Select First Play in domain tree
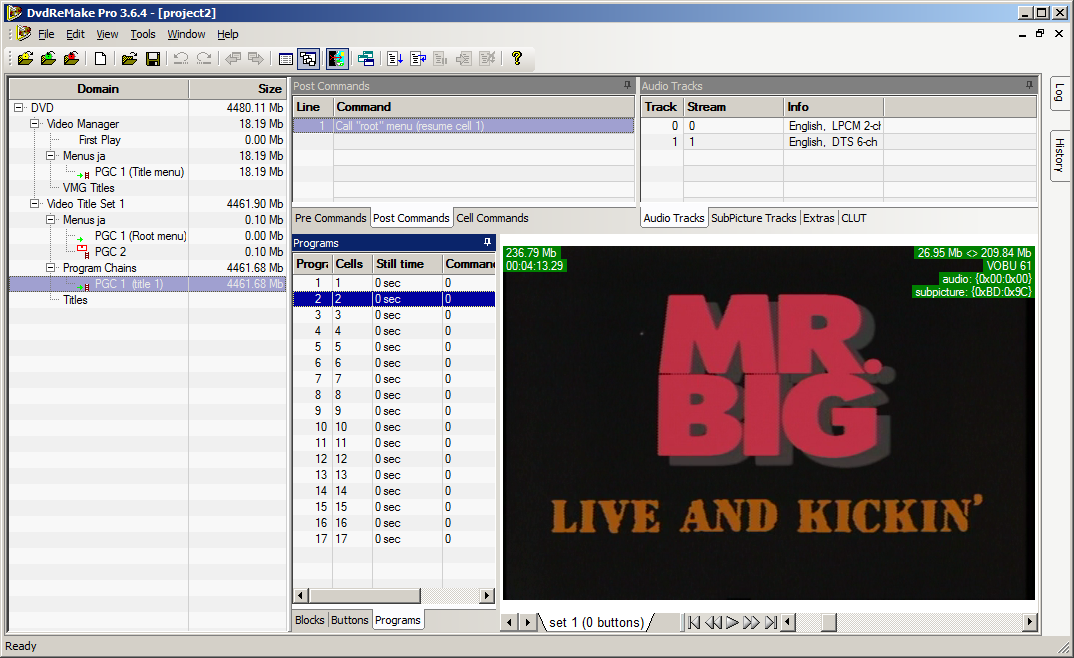This screenshot has width=1074, height=658. tap(100, 140)
